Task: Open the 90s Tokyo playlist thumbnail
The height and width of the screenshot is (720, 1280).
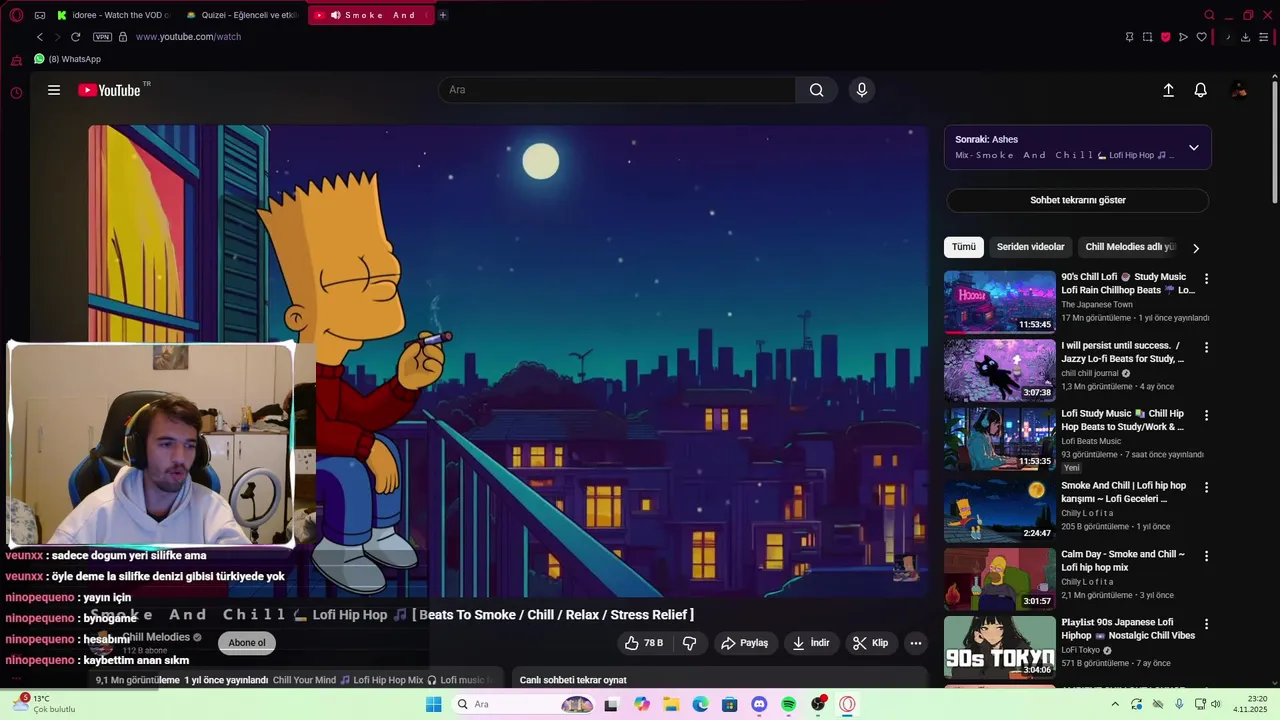Action: coord(1000,647)
